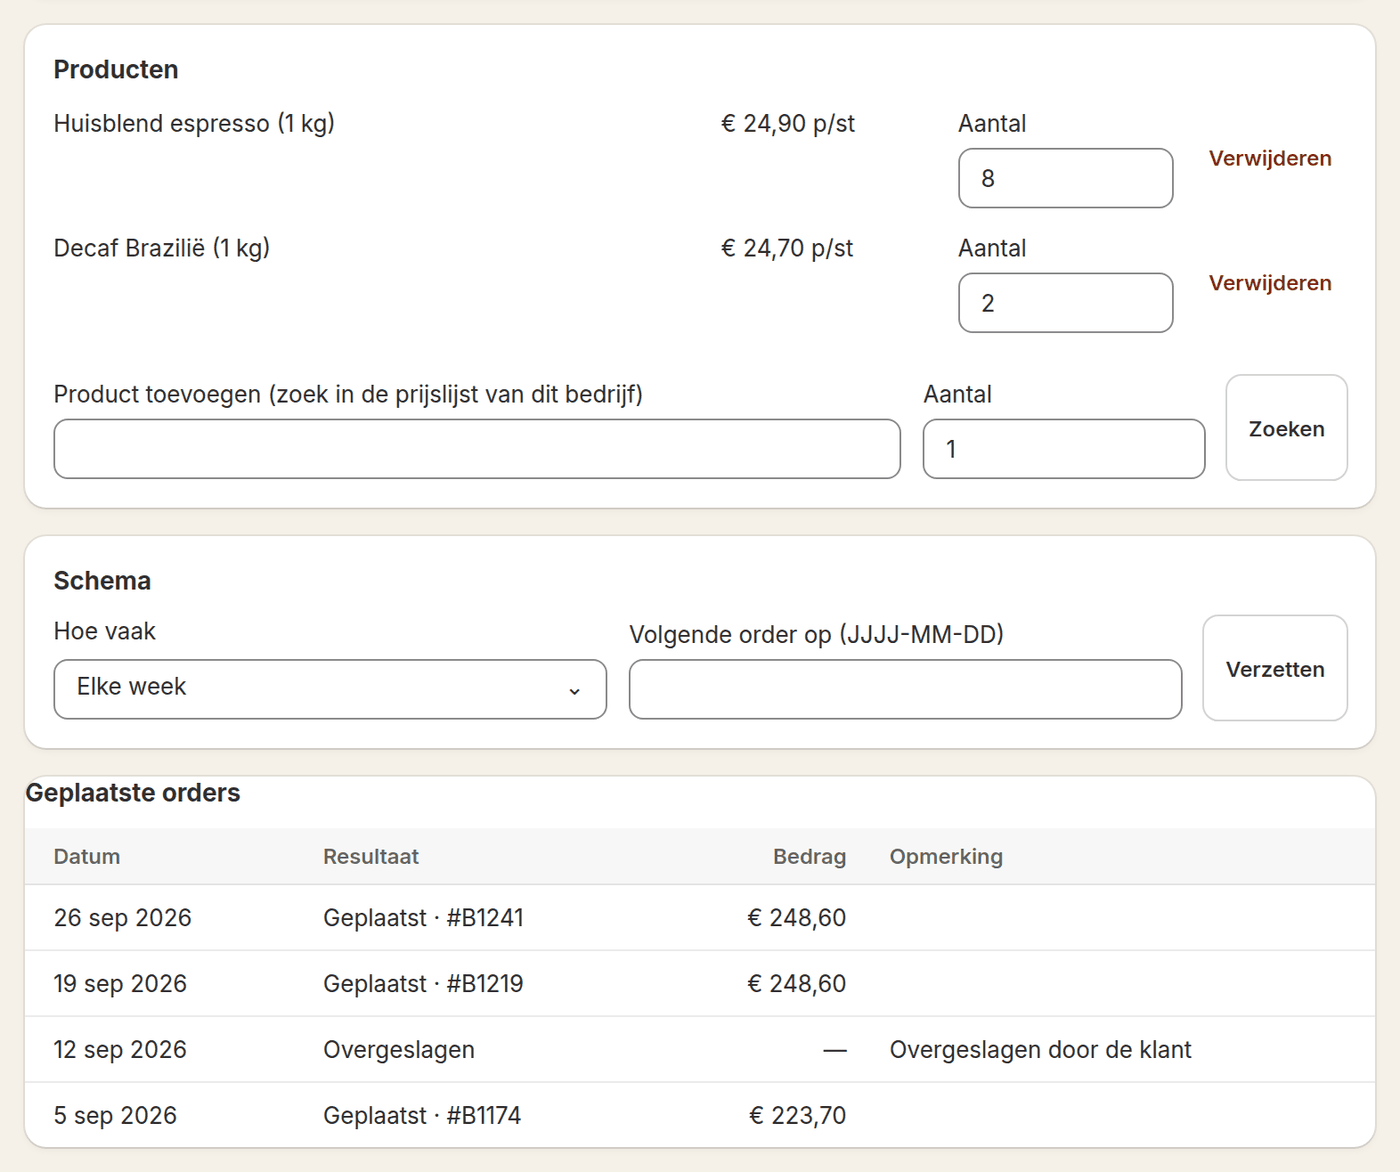Click the Resultaat column header
Image resolution: width=1400 pixels, height=1172 pixels.
tap(371, 857)
